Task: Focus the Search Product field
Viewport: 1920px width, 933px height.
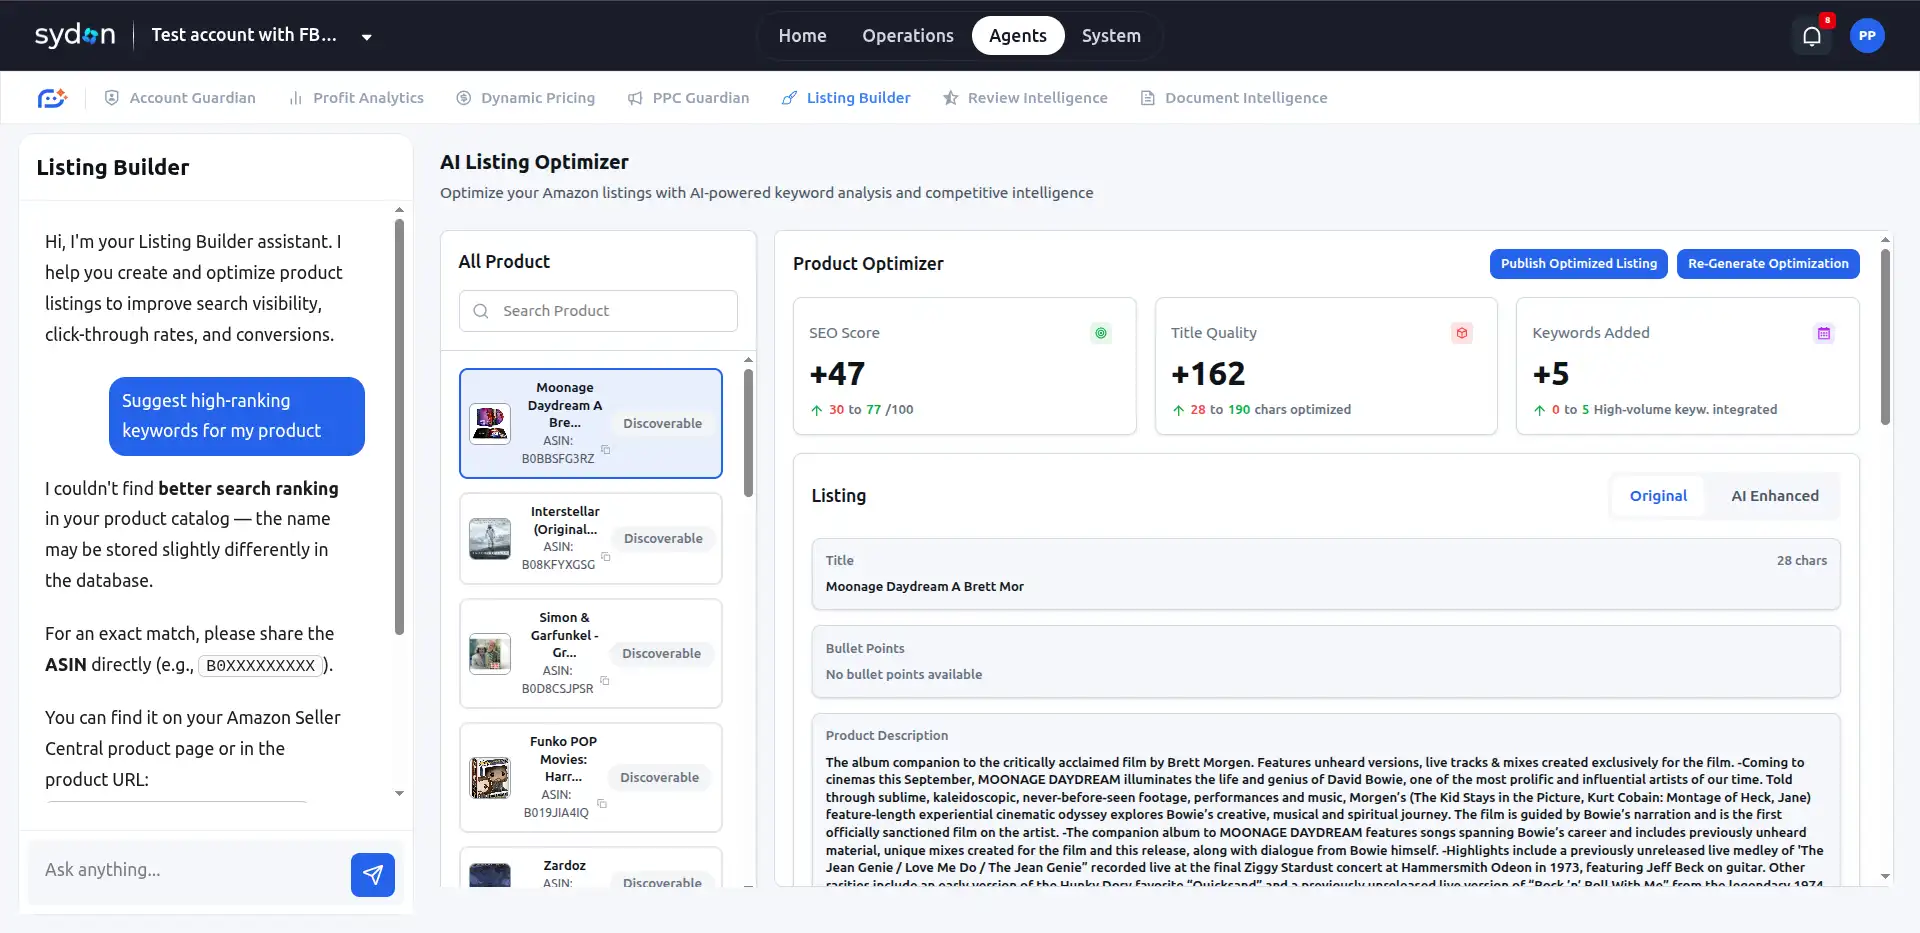Action: pyautogui.click(x=598, y=311)
